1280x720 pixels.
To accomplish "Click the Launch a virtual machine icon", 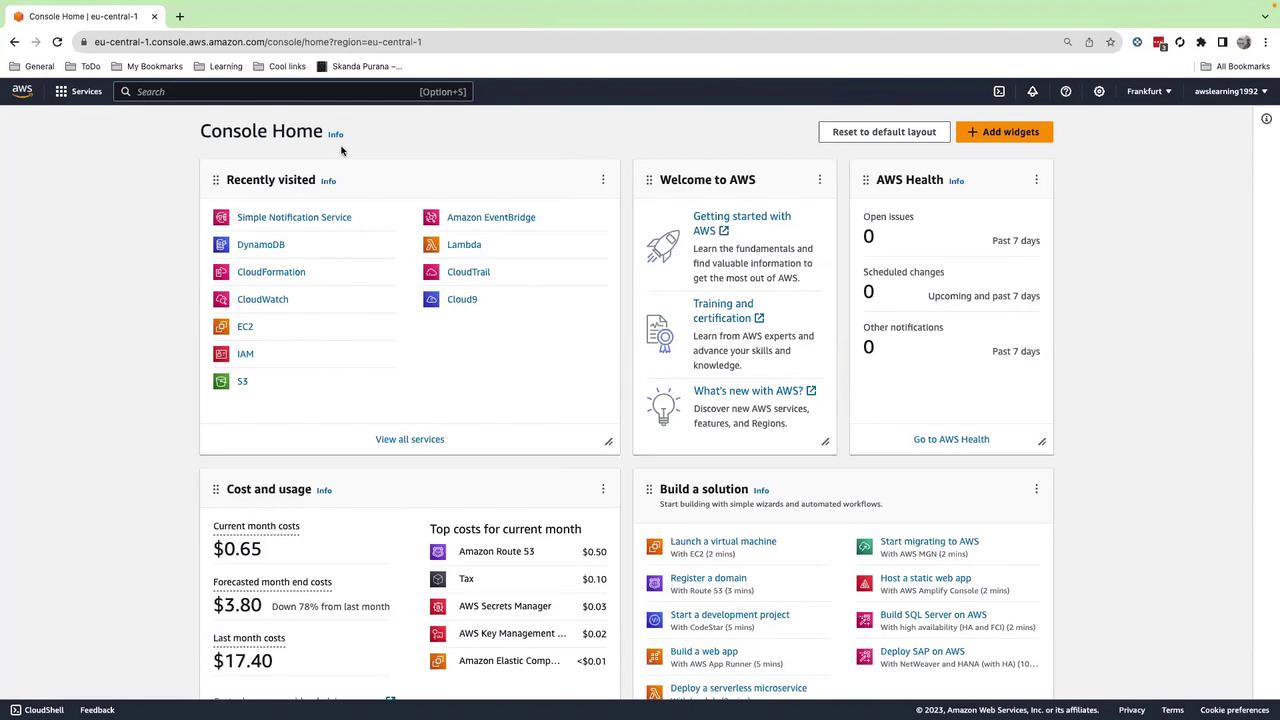I will coord(654,547).
